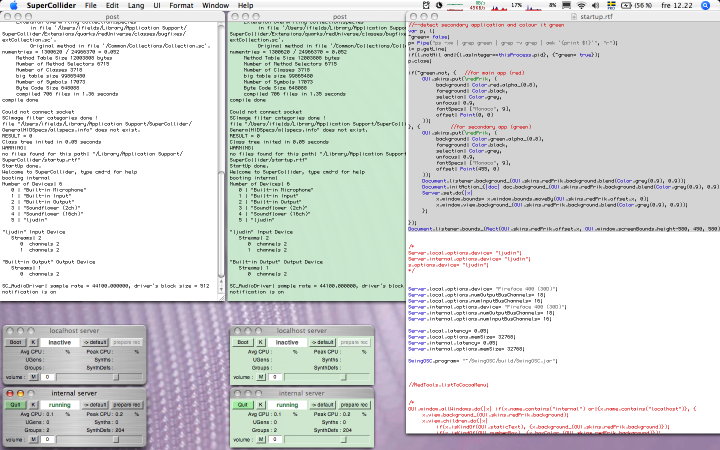Image resolution: width=720 pixels, height=450 pixels.
Task: Set gray localhost server as default
Action: (95, 343)
